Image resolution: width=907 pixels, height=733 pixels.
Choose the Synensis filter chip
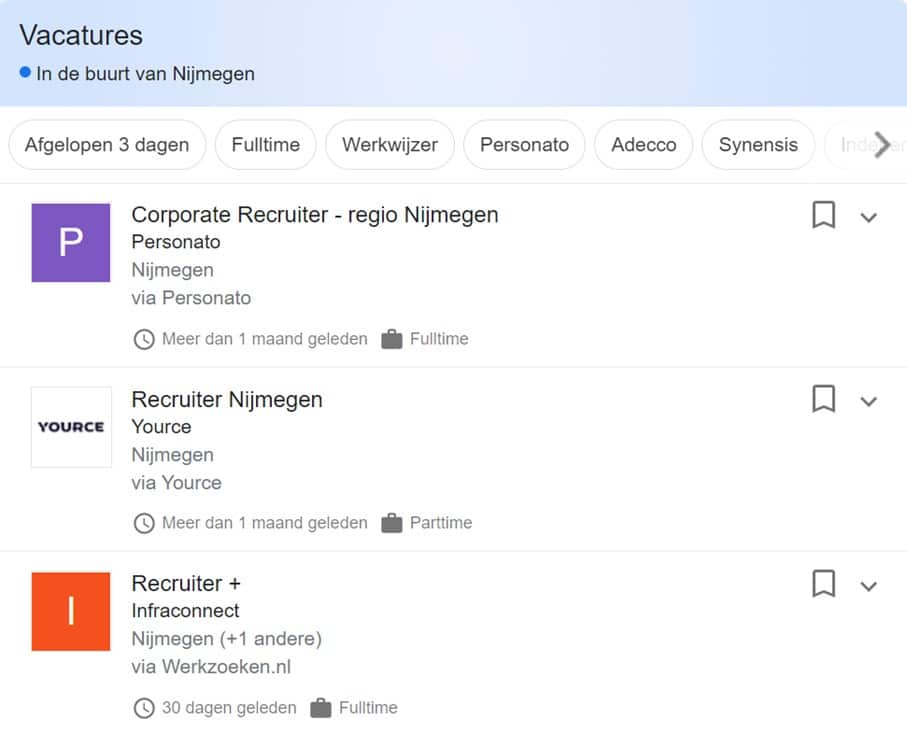click(758, 145)
